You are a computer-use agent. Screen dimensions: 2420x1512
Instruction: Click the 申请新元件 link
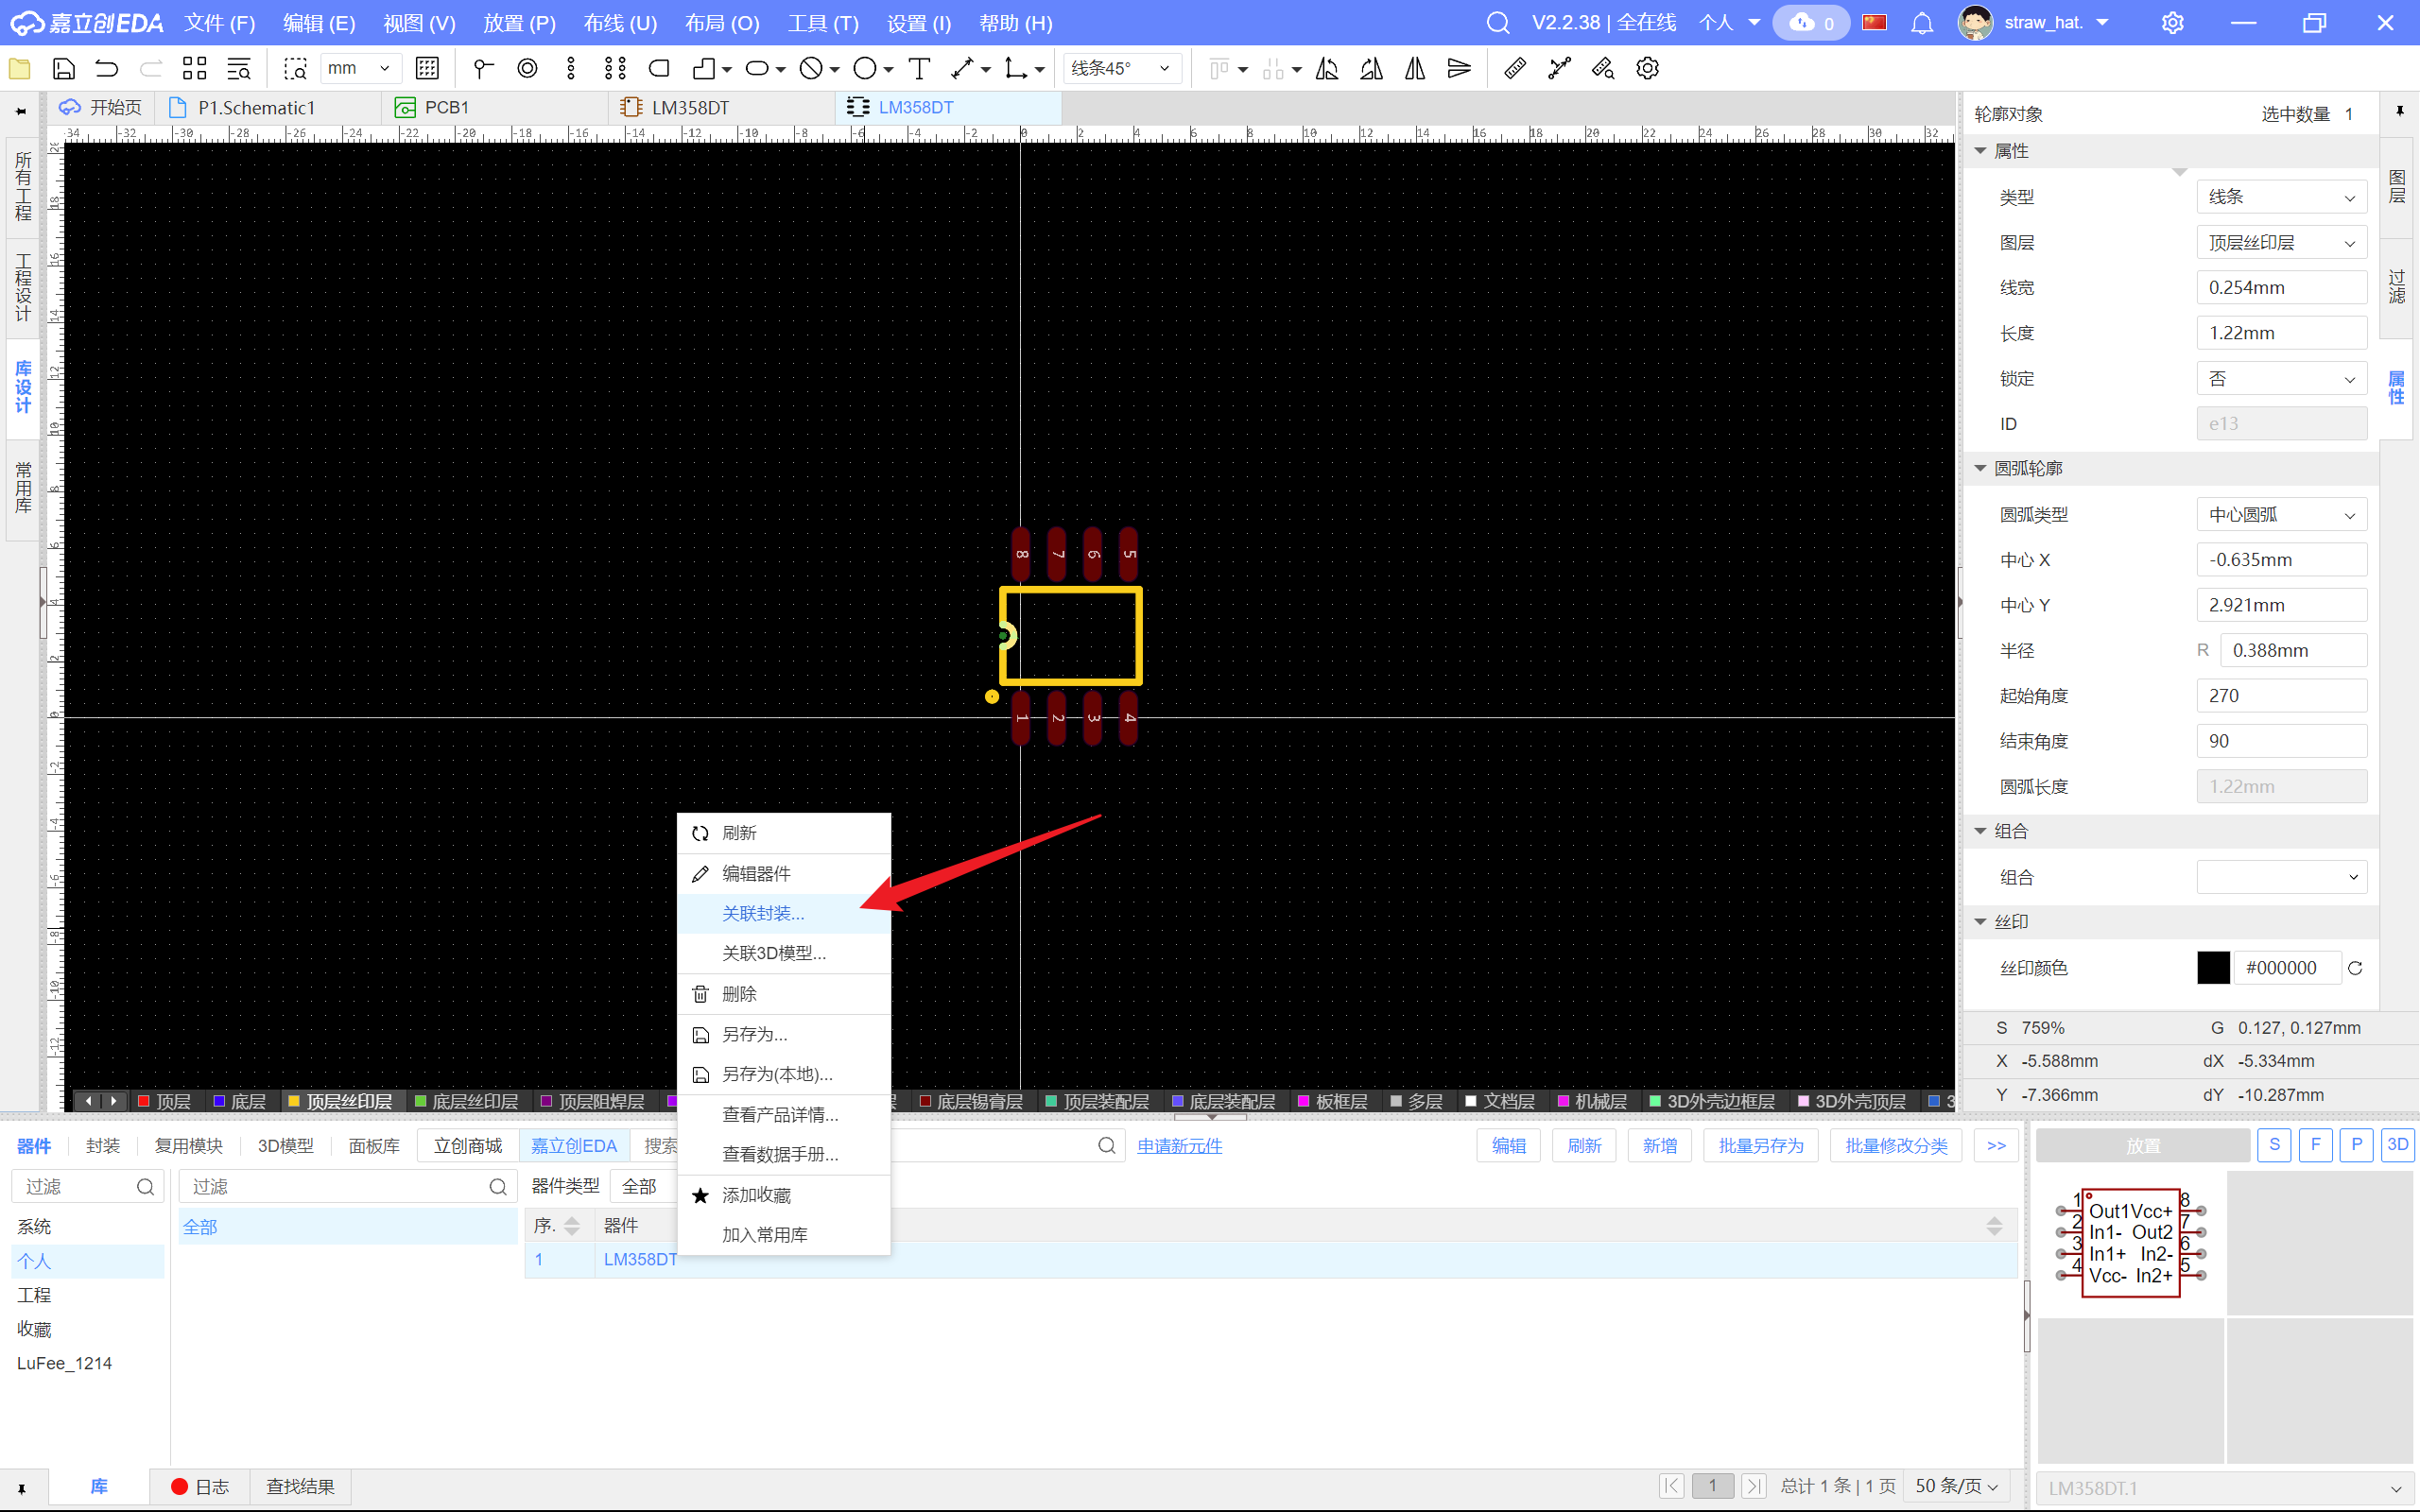(x=1179, y=1146)
